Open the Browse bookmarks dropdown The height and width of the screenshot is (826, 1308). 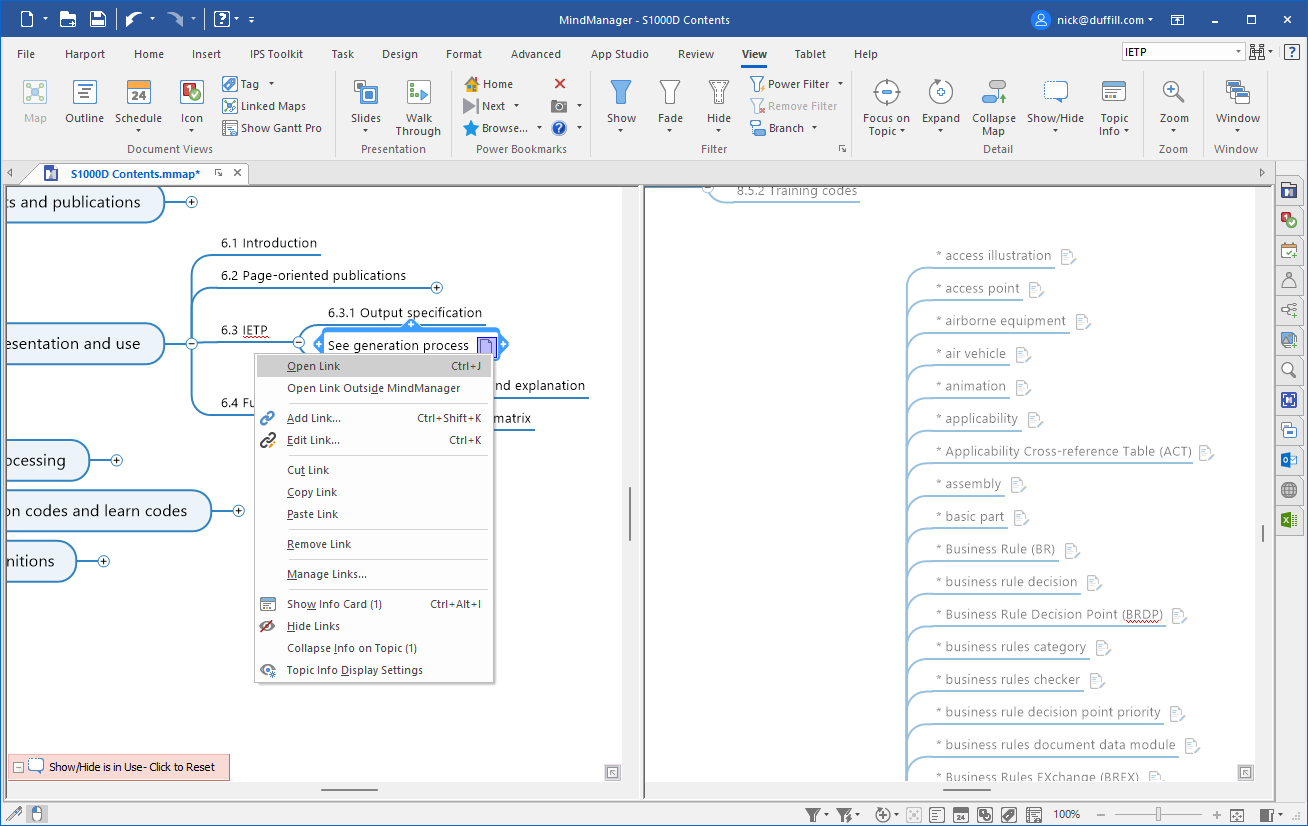[539, 128]
